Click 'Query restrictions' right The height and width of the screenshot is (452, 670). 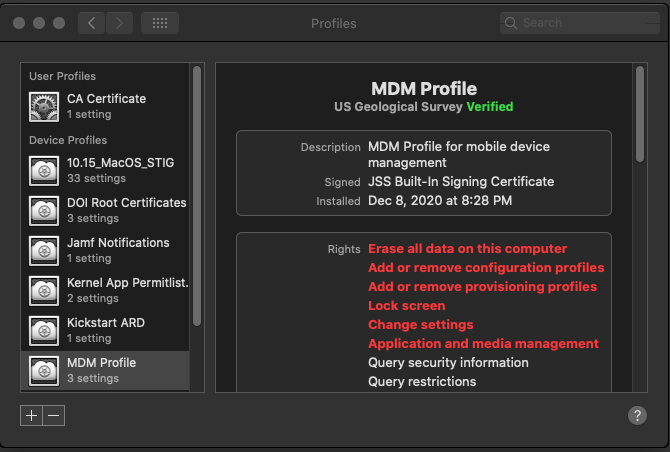coord(422,382)
